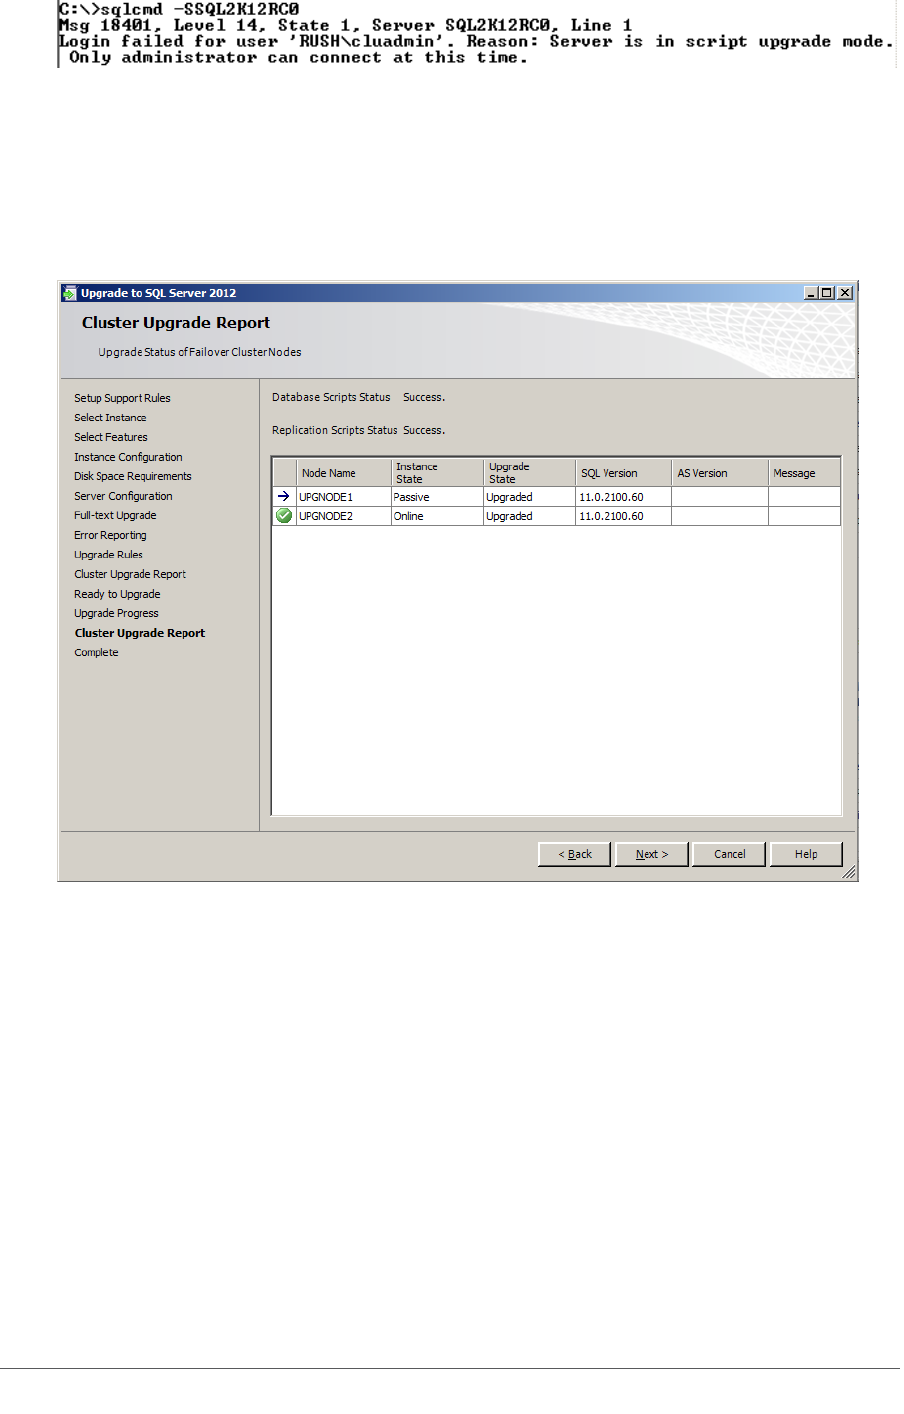This screenshot has width=904, height=1414.
Task: Click the Node Name column header
Action: pyautogui.click(x=344, y=473)
